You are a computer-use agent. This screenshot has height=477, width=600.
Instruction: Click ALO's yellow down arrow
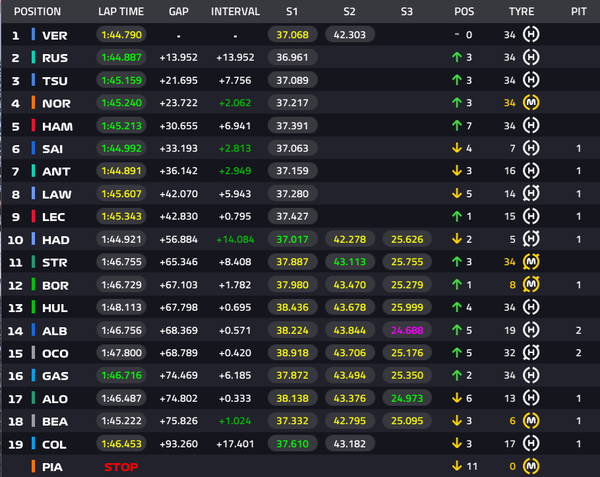(457, 398)
